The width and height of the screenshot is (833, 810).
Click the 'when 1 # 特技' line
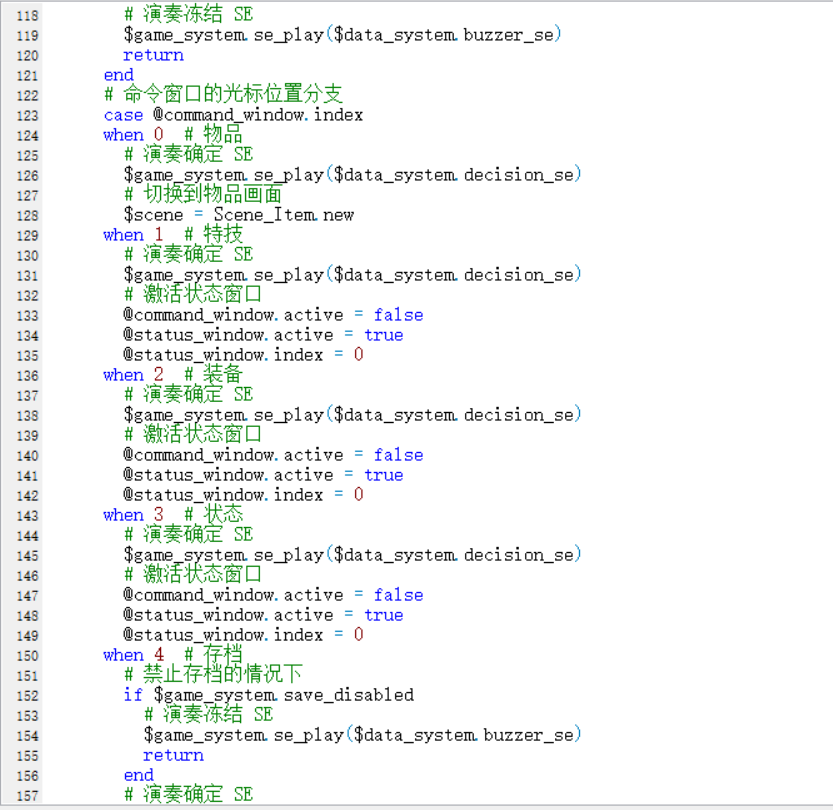173,235
